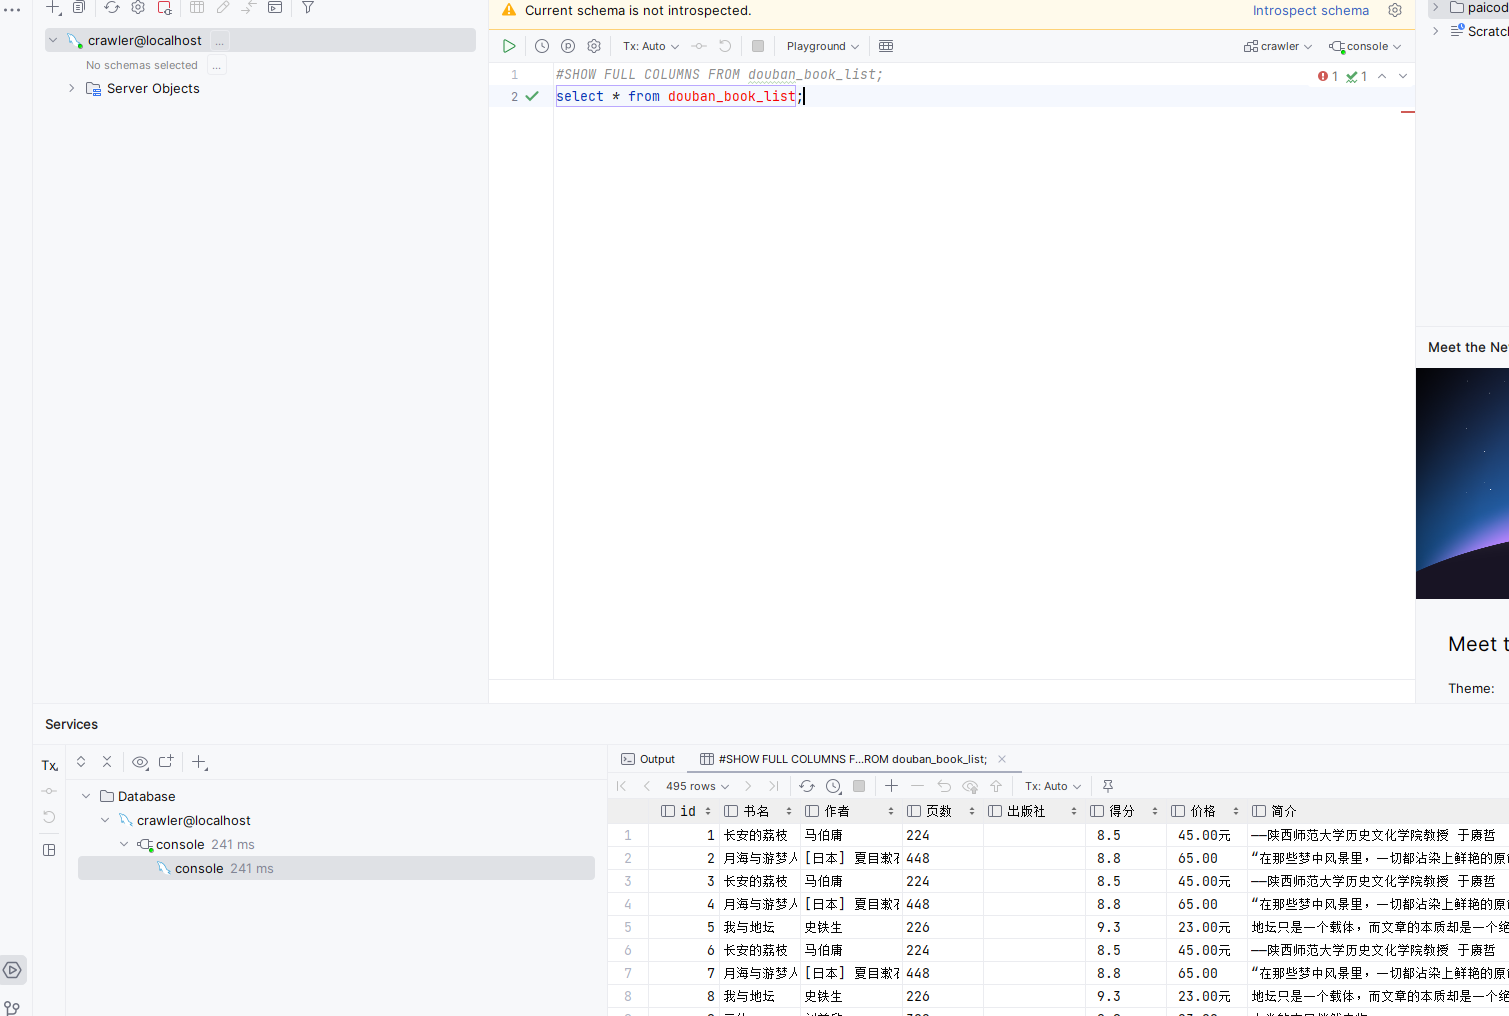Toggle grid layout icon in Services side strip
The image size is (1509, 1016).
point(49,850)
